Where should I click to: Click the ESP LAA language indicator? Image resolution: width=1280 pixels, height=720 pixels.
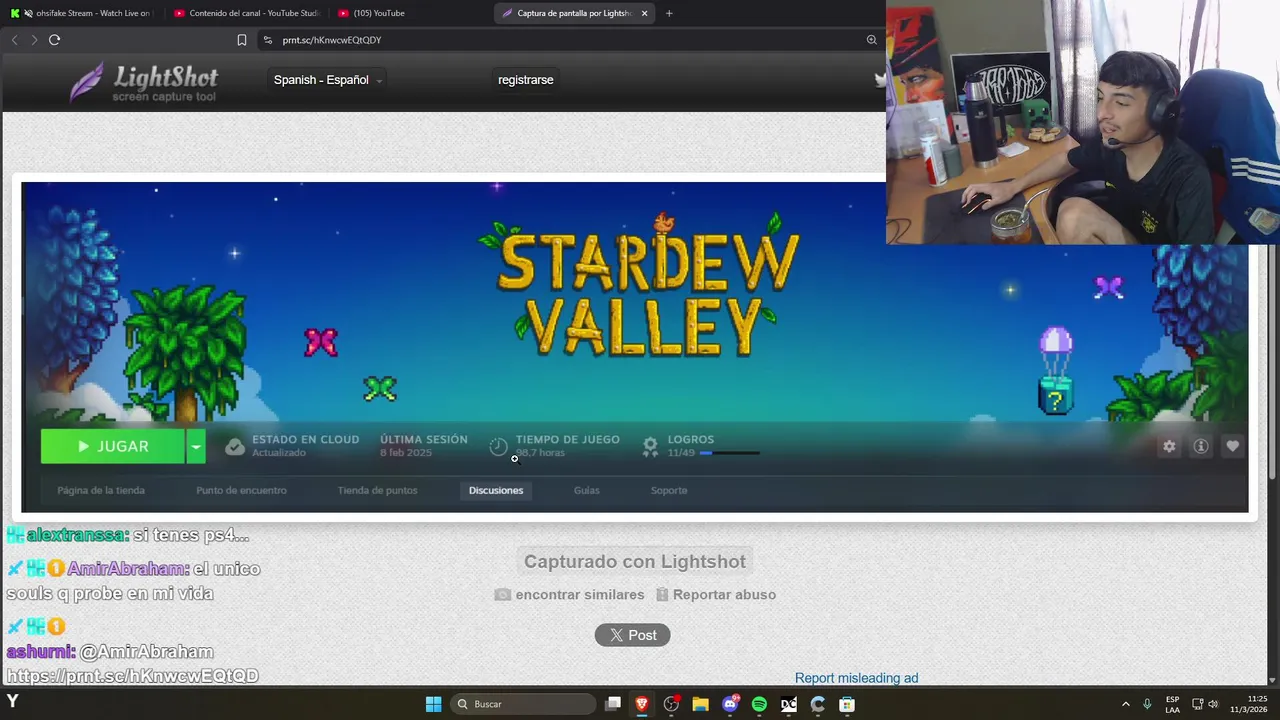tap(1172, 704)
